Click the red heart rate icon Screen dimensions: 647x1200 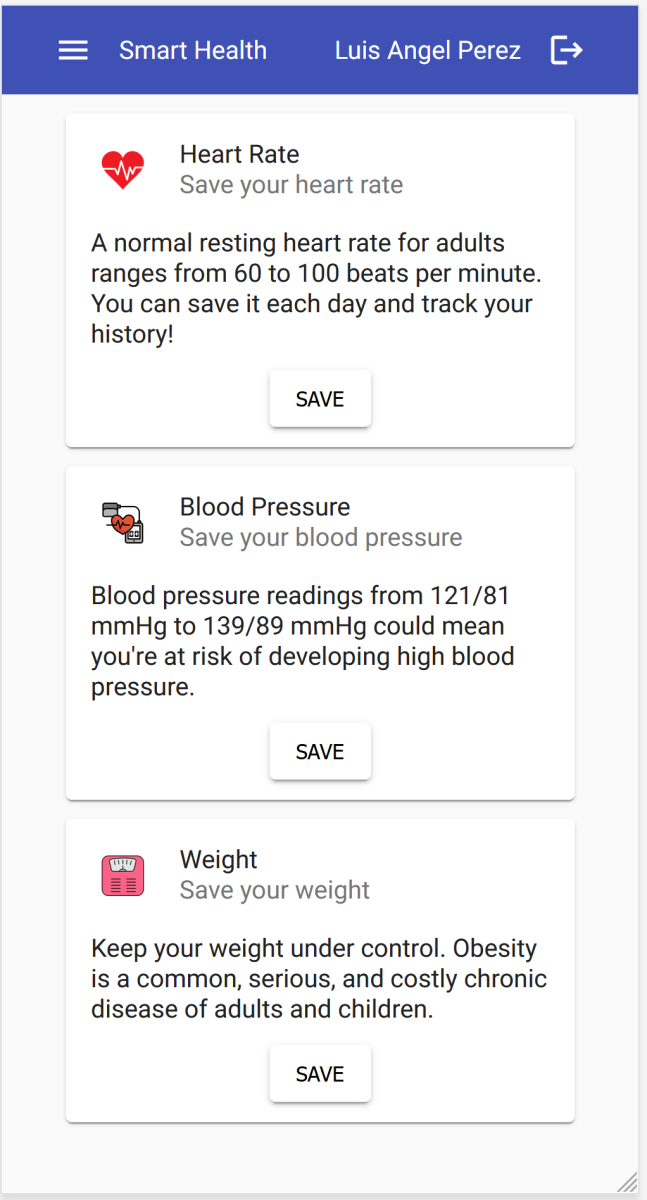(123, 170)
